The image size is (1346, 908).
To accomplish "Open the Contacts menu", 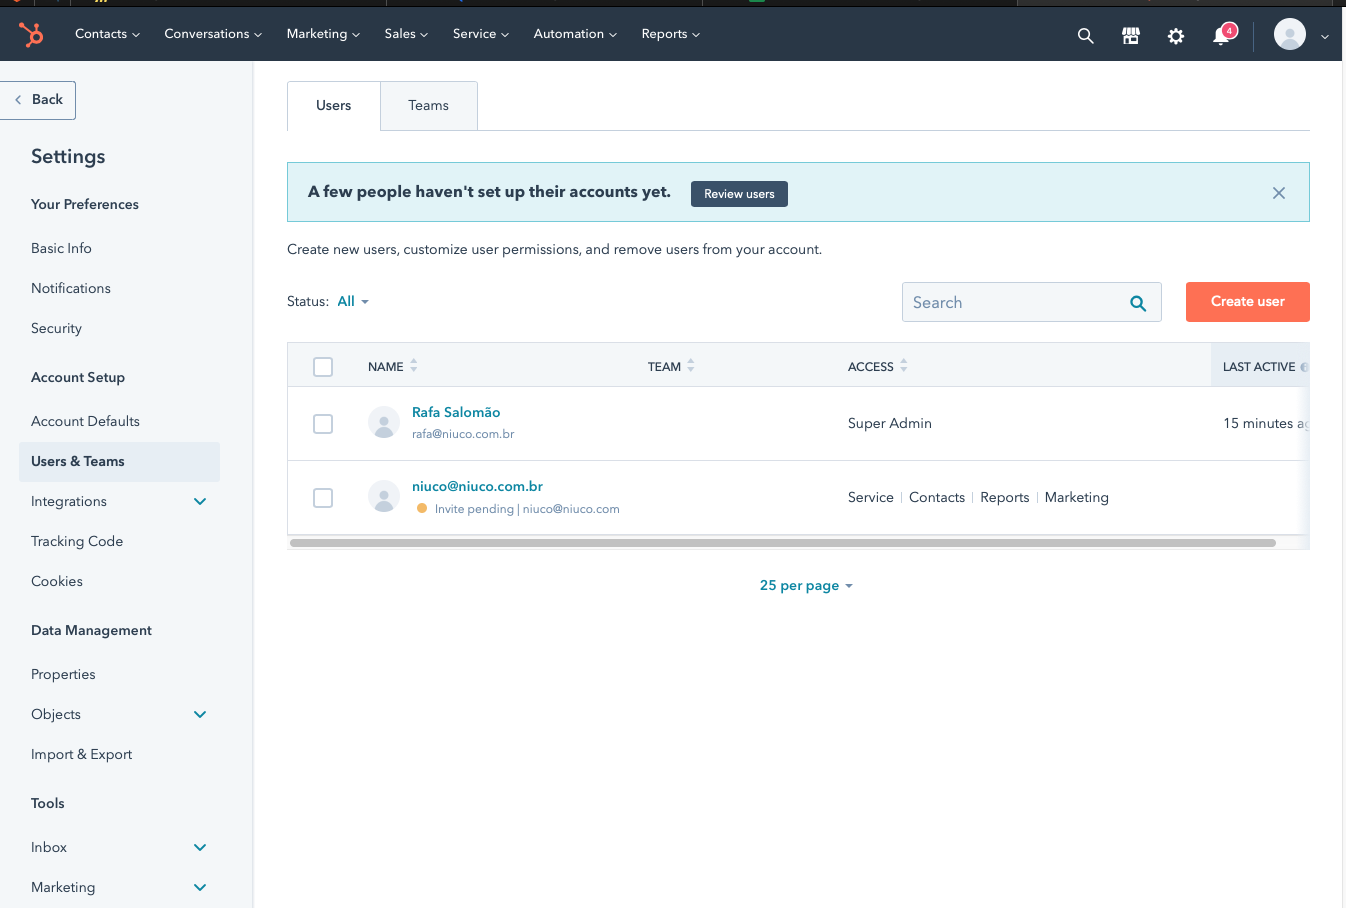I will click(x=107, y=34).
